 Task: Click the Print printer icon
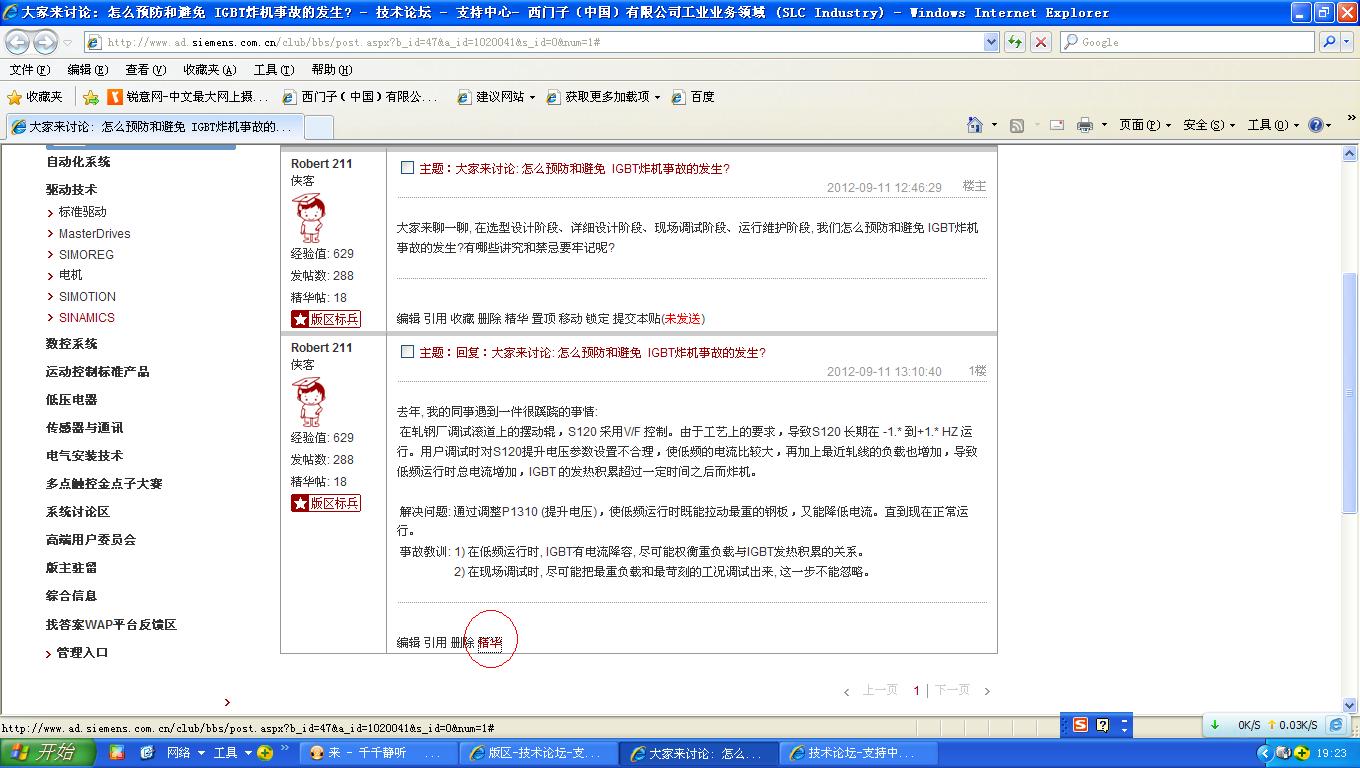pos(1085,125)
